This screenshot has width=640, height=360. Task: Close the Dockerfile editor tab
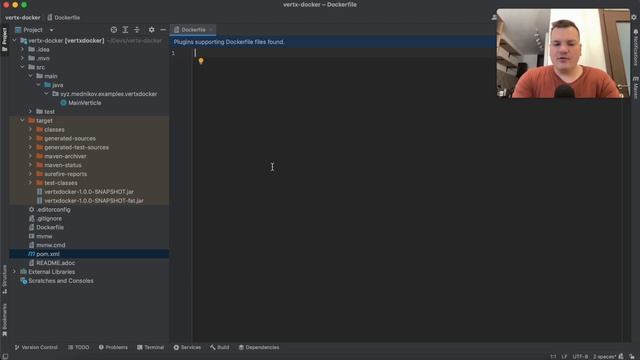[211, 30]
